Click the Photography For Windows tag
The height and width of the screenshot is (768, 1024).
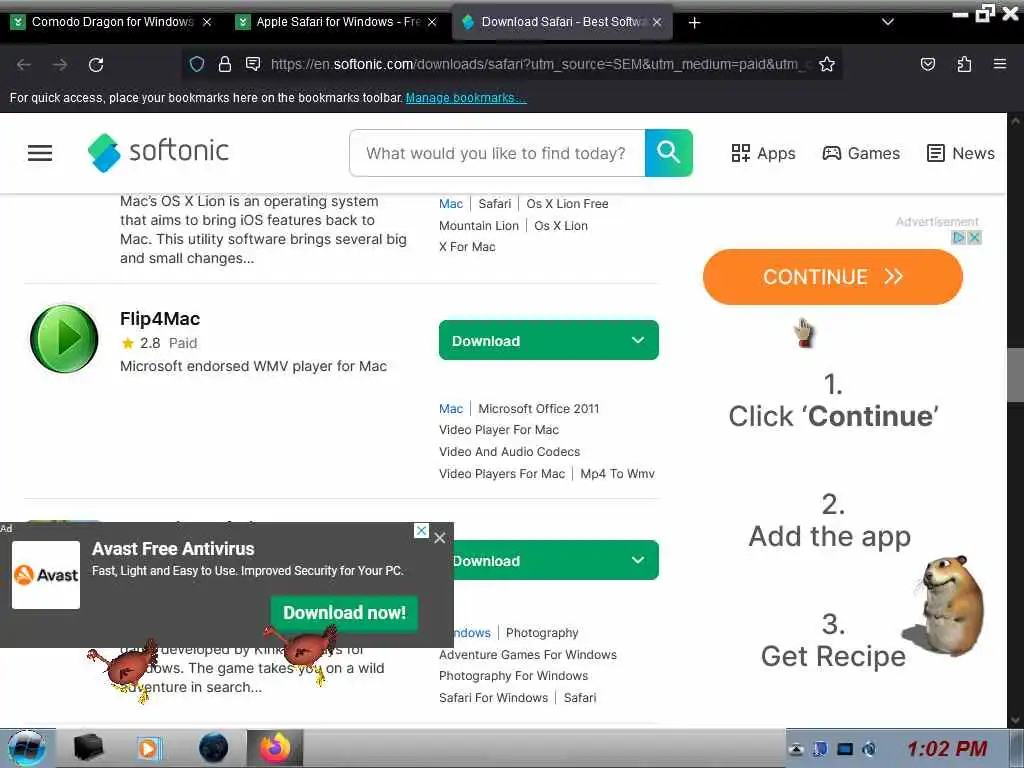513,676
